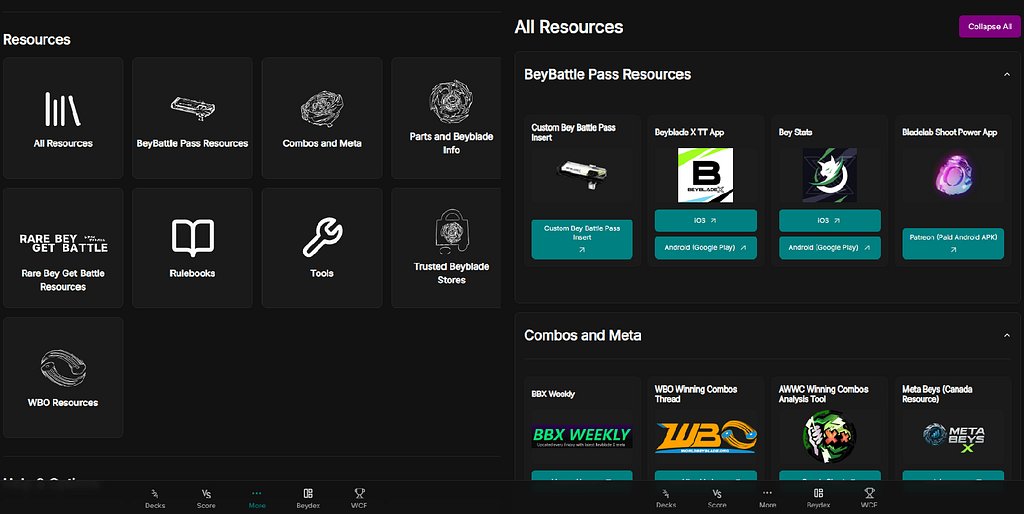
Task: Open the Rare Bey Get Battle Resources tile
Action: click(x=63, y=248)
